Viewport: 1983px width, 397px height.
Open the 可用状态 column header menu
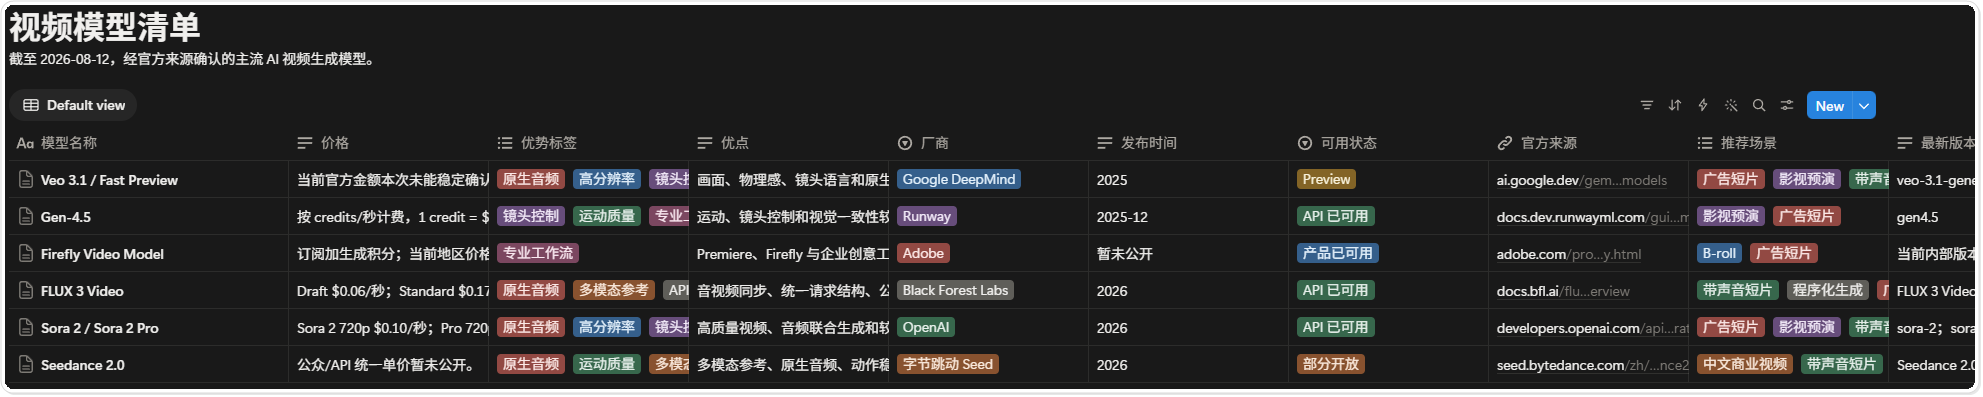[1389, 143]
